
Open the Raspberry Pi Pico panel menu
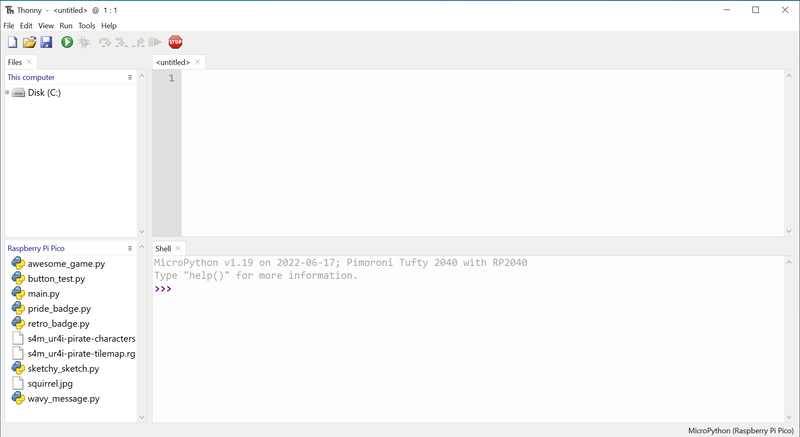[130, 248]
